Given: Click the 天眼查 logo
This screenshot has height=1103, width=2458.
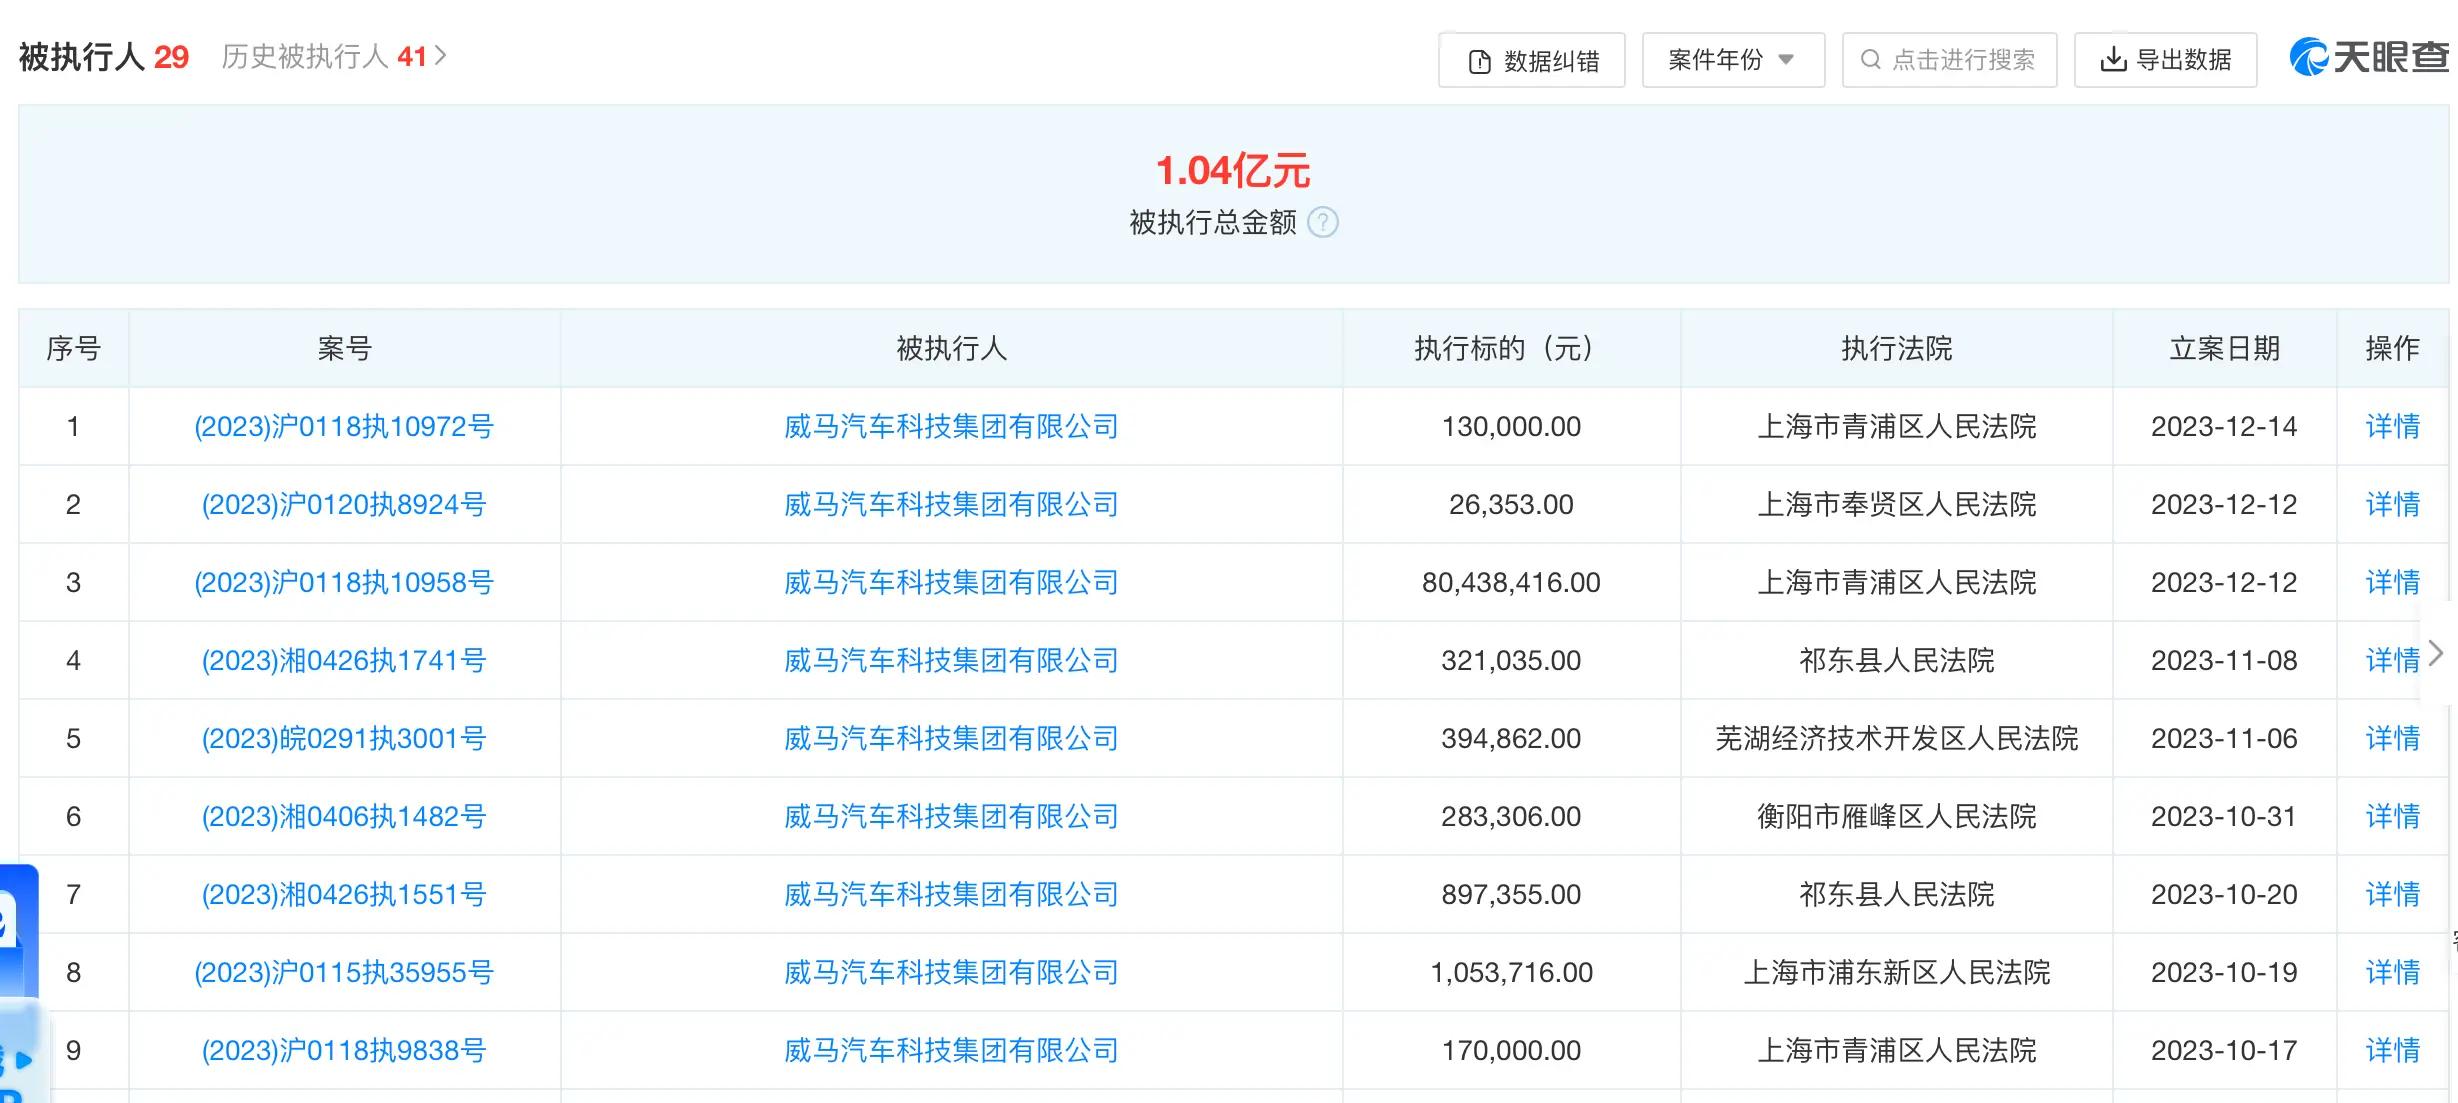Looking at the screenshot, I should point(2369,57).
